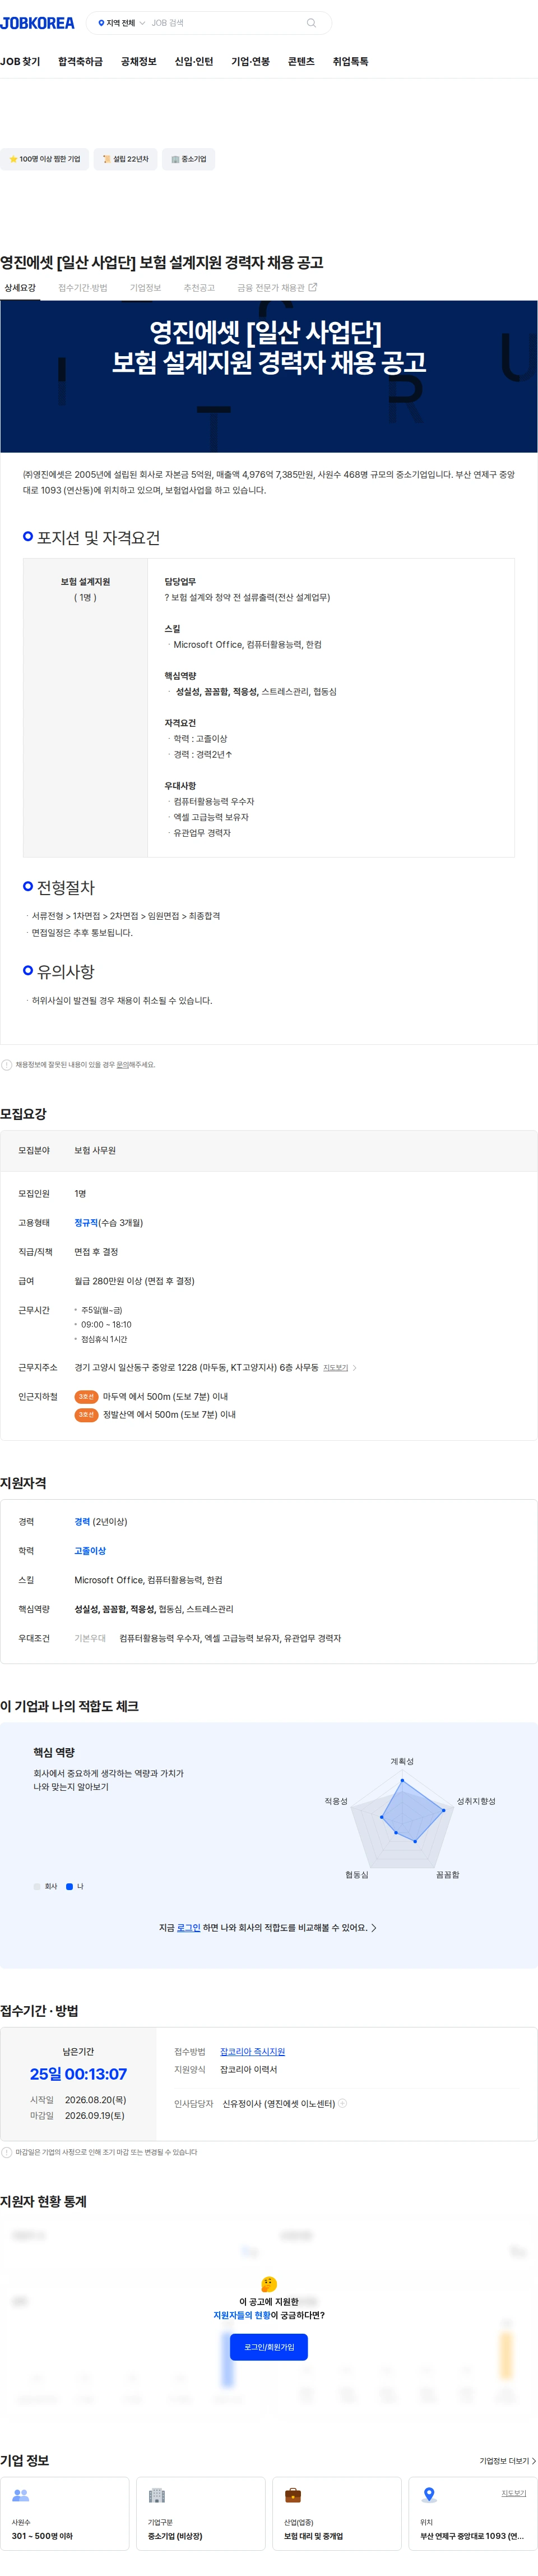The image size is (538, 2576).
Task: Switch to the 상세요강 tab
Action: point(20,288)
